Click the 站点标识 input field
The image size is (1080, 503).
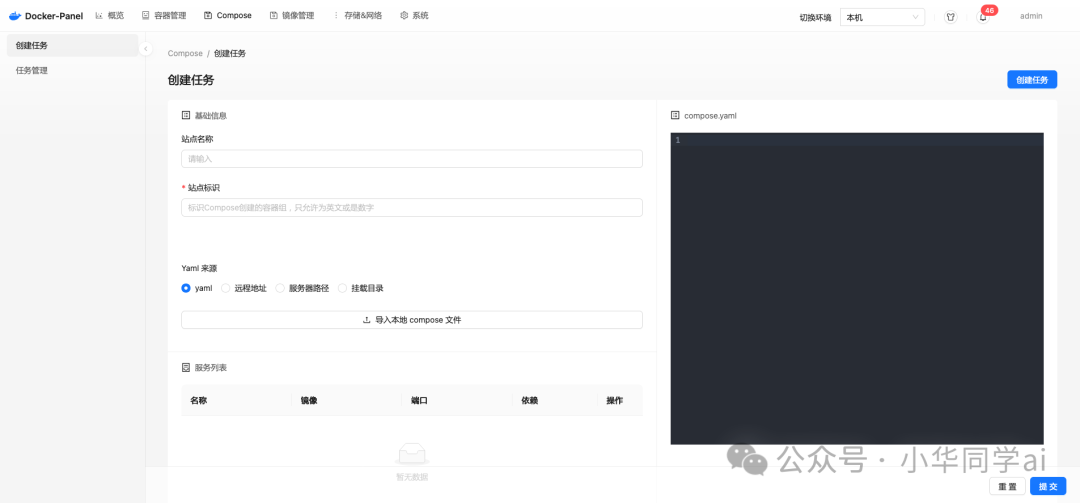412,207
